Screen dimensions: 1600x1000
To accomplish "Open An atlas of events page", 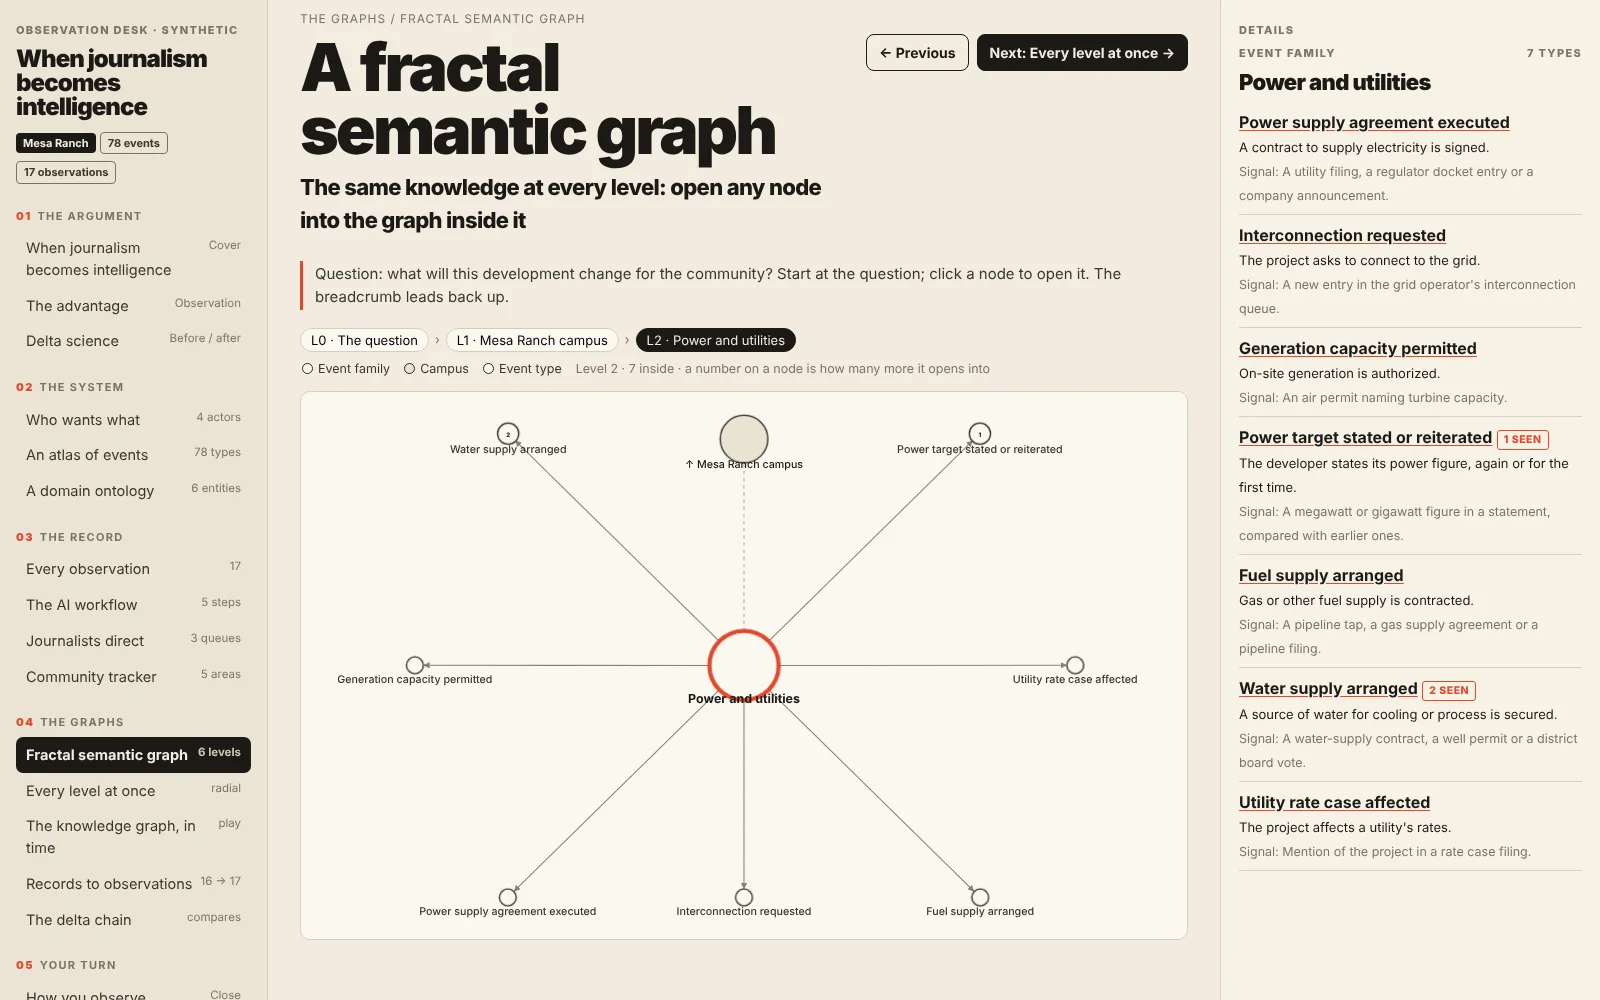I will [133, 455].
